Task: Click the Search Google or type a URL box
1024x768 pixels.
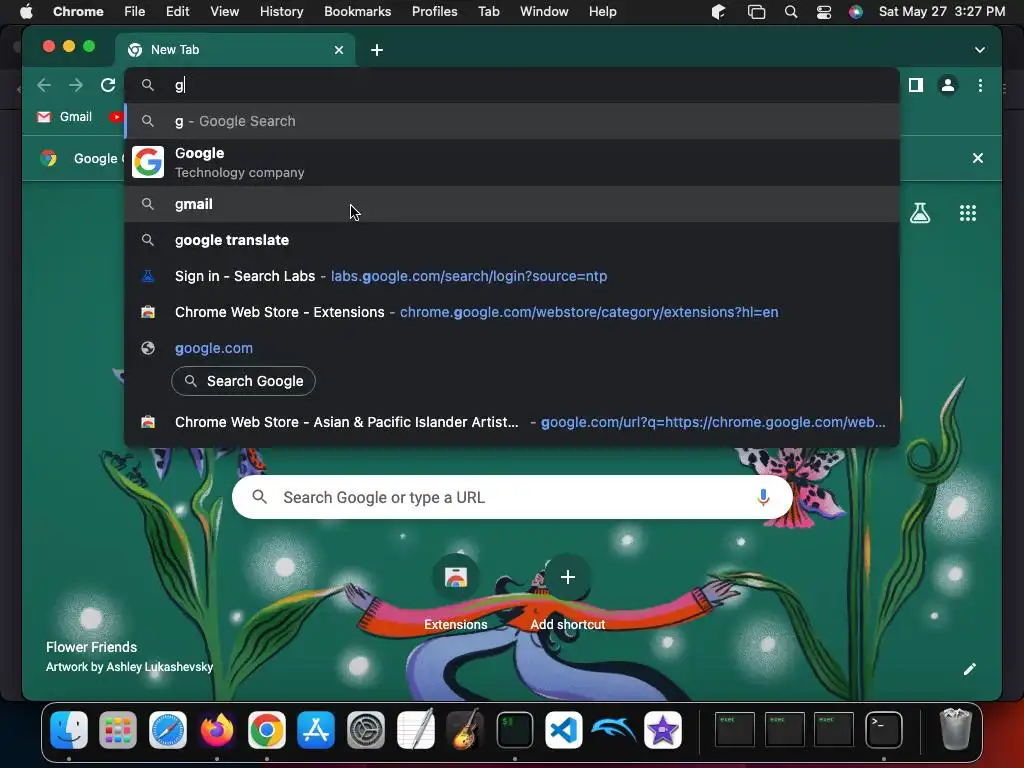Action: click(512, 497)
